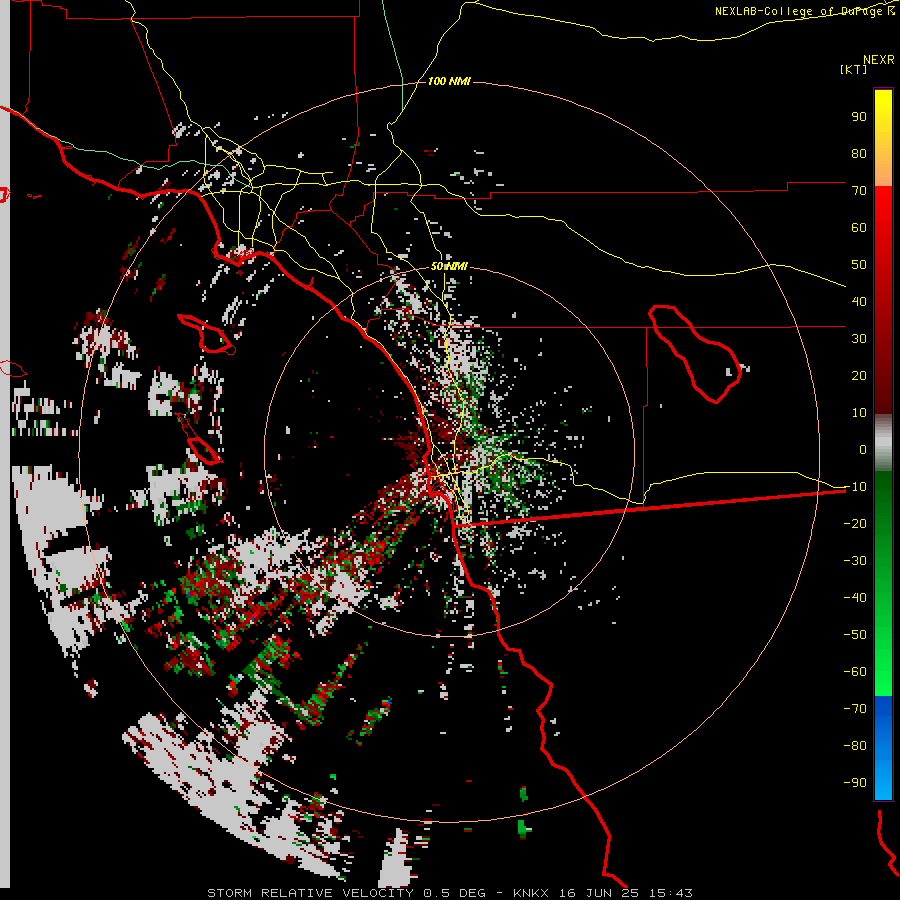Click the yellow top segment of color bar

[883, 138]
